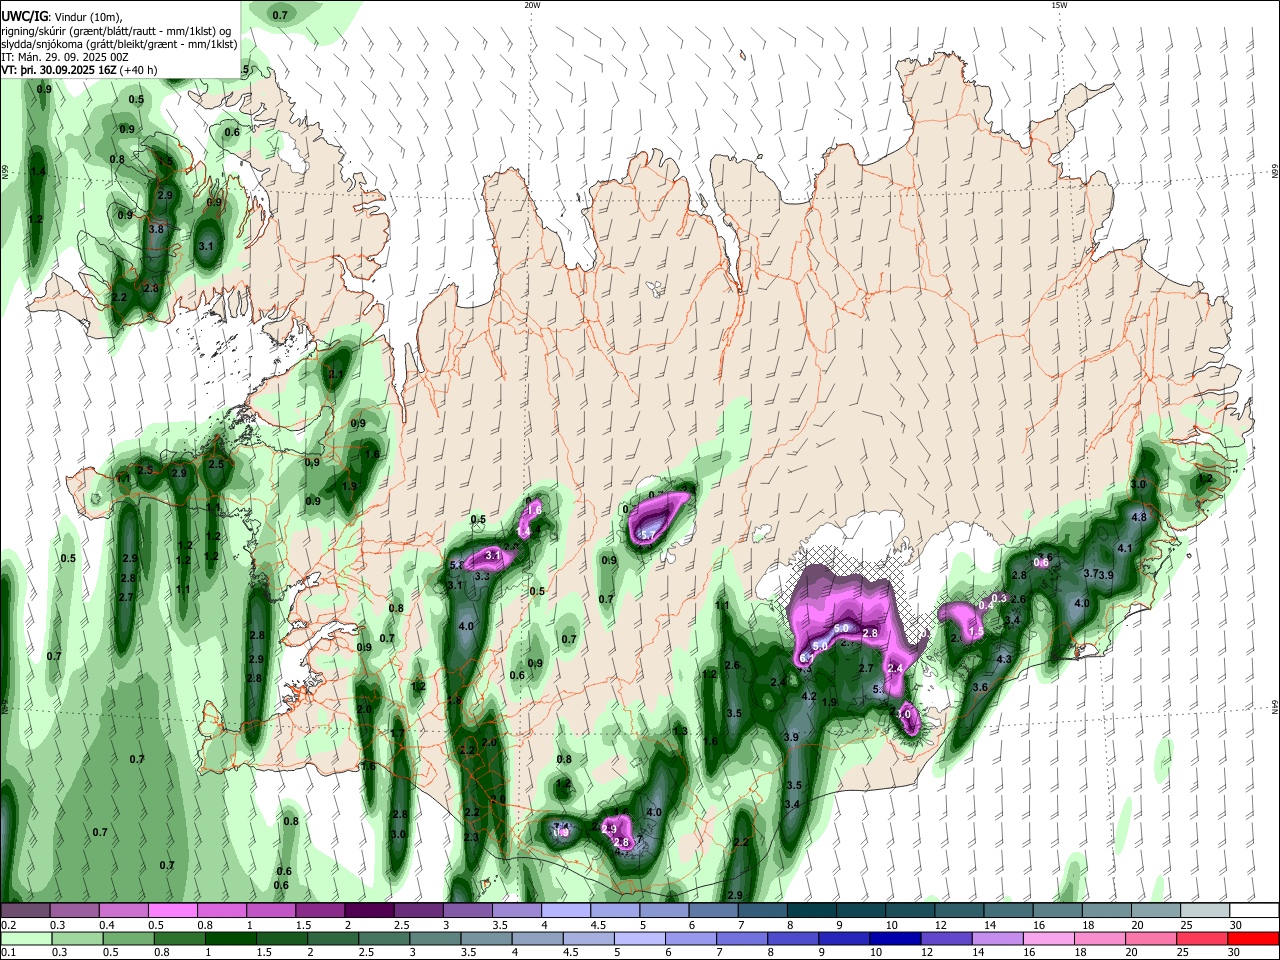Select the 'IT: Mán. 29. 09. 2025 00Z' line
Screen dimensions: 1280x960
click(65, 57)
